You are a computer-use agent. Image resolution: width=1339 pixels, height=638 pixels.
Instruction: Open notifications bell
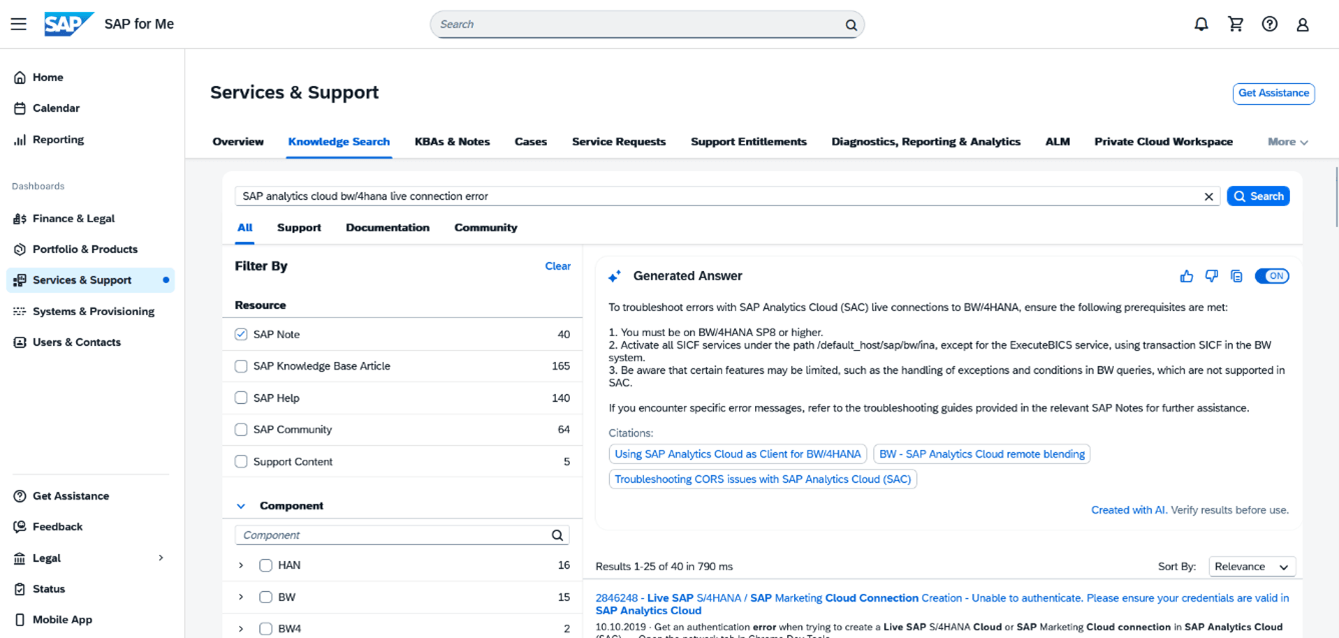[x=1201, y=24]
